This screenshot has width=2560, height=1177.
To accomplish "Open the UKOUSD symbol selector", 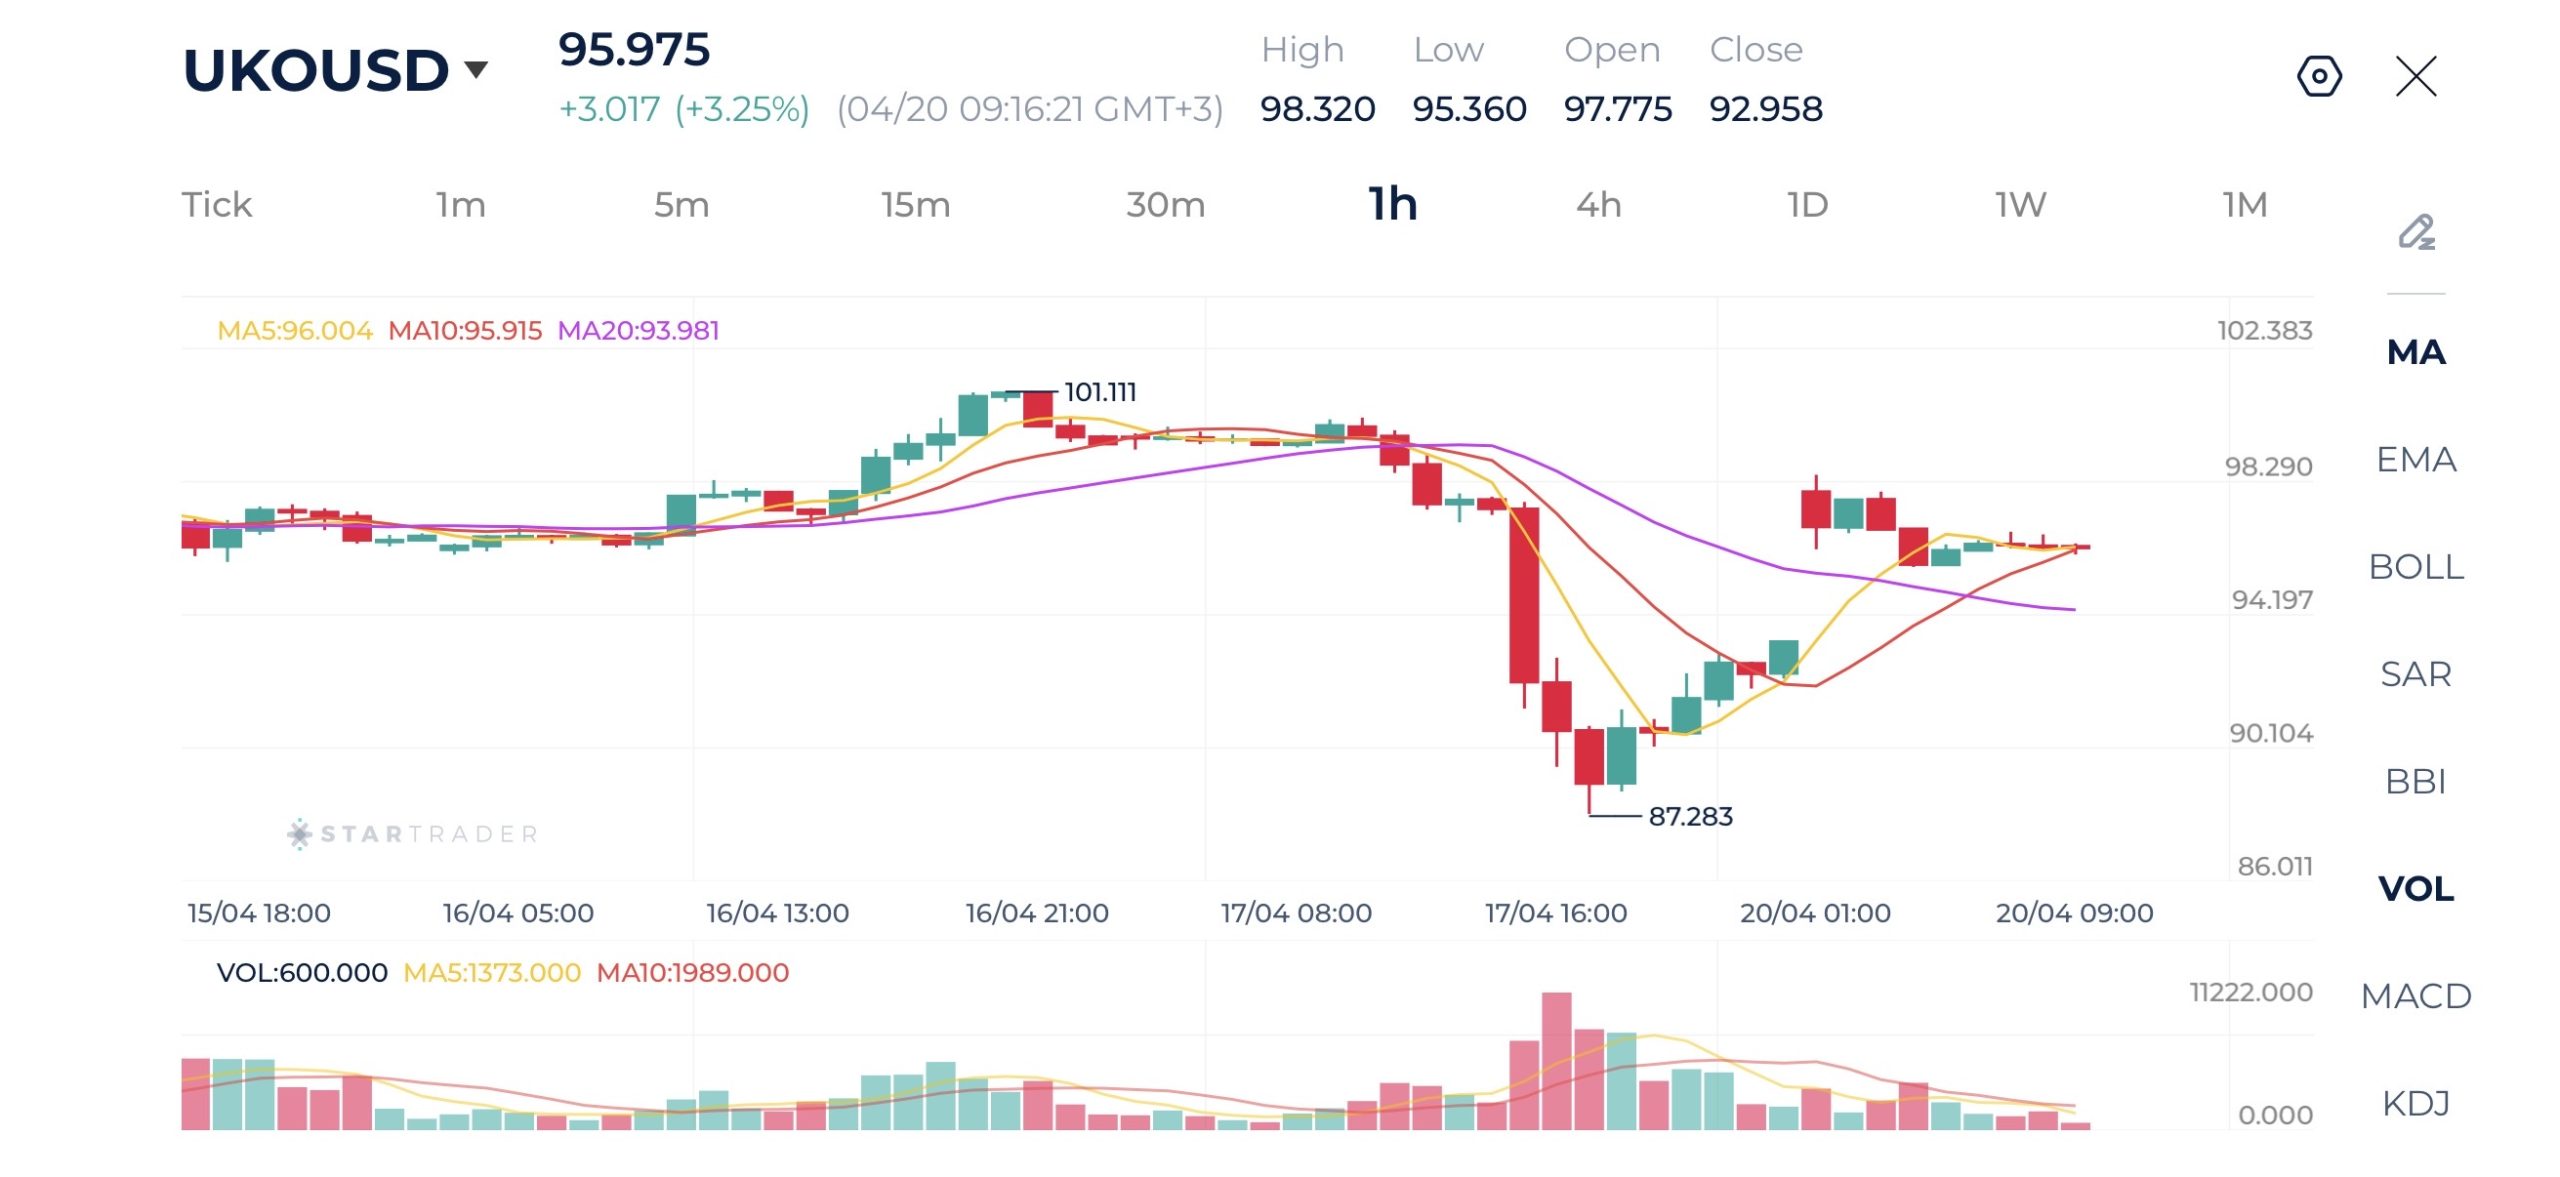I will pos(316,70).
